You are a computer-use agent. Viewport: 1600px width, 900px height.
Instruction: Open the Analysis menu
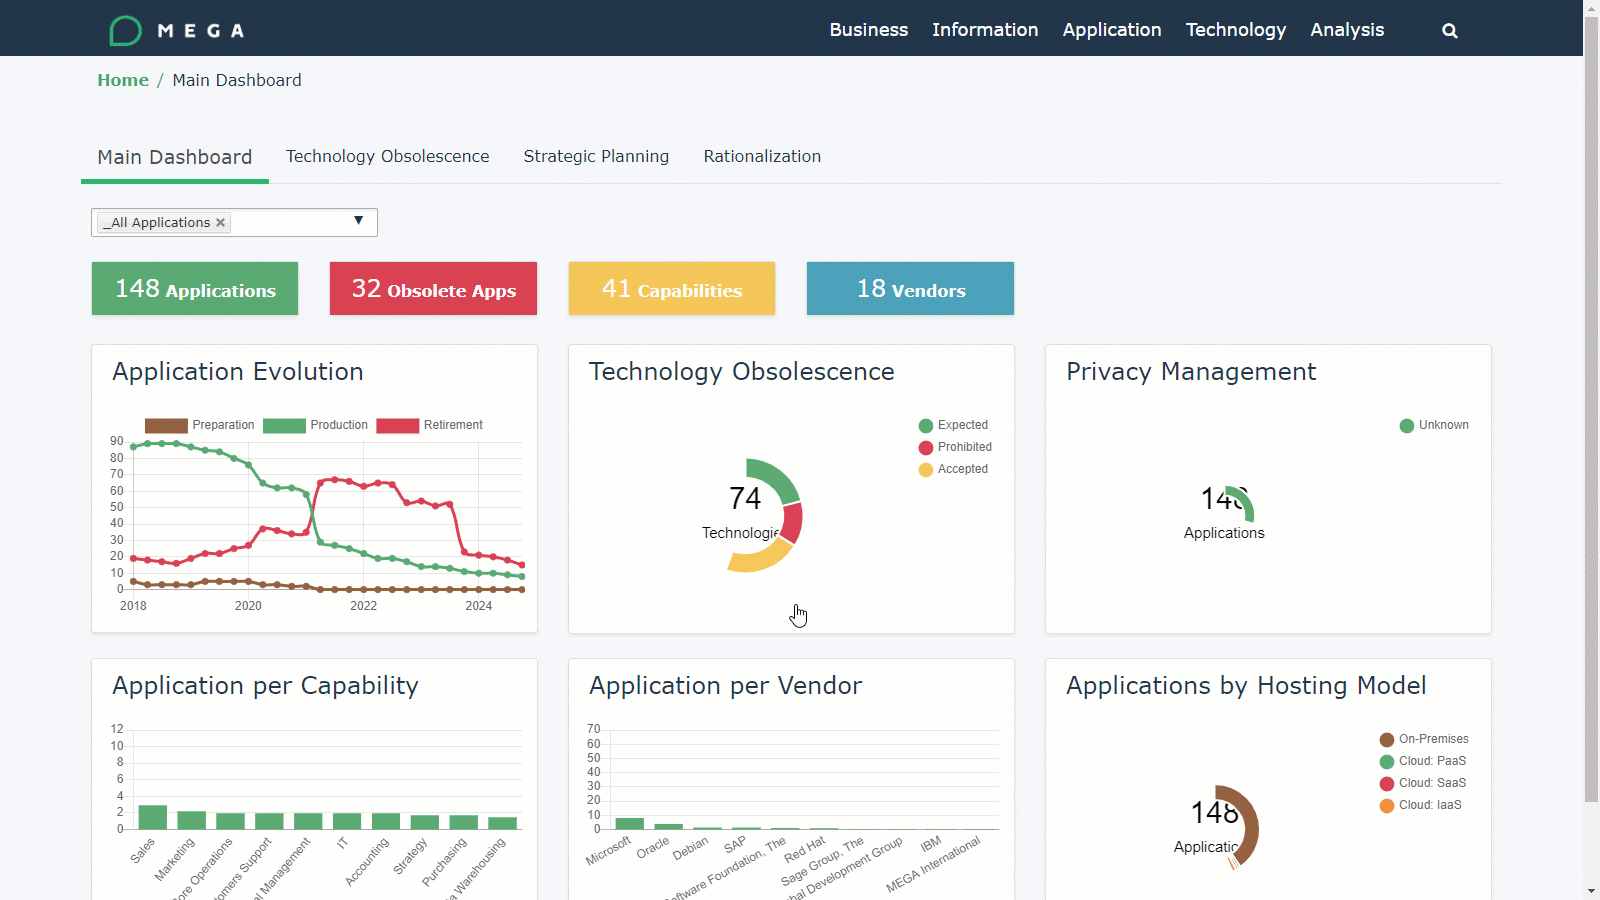click(1347, 30)
